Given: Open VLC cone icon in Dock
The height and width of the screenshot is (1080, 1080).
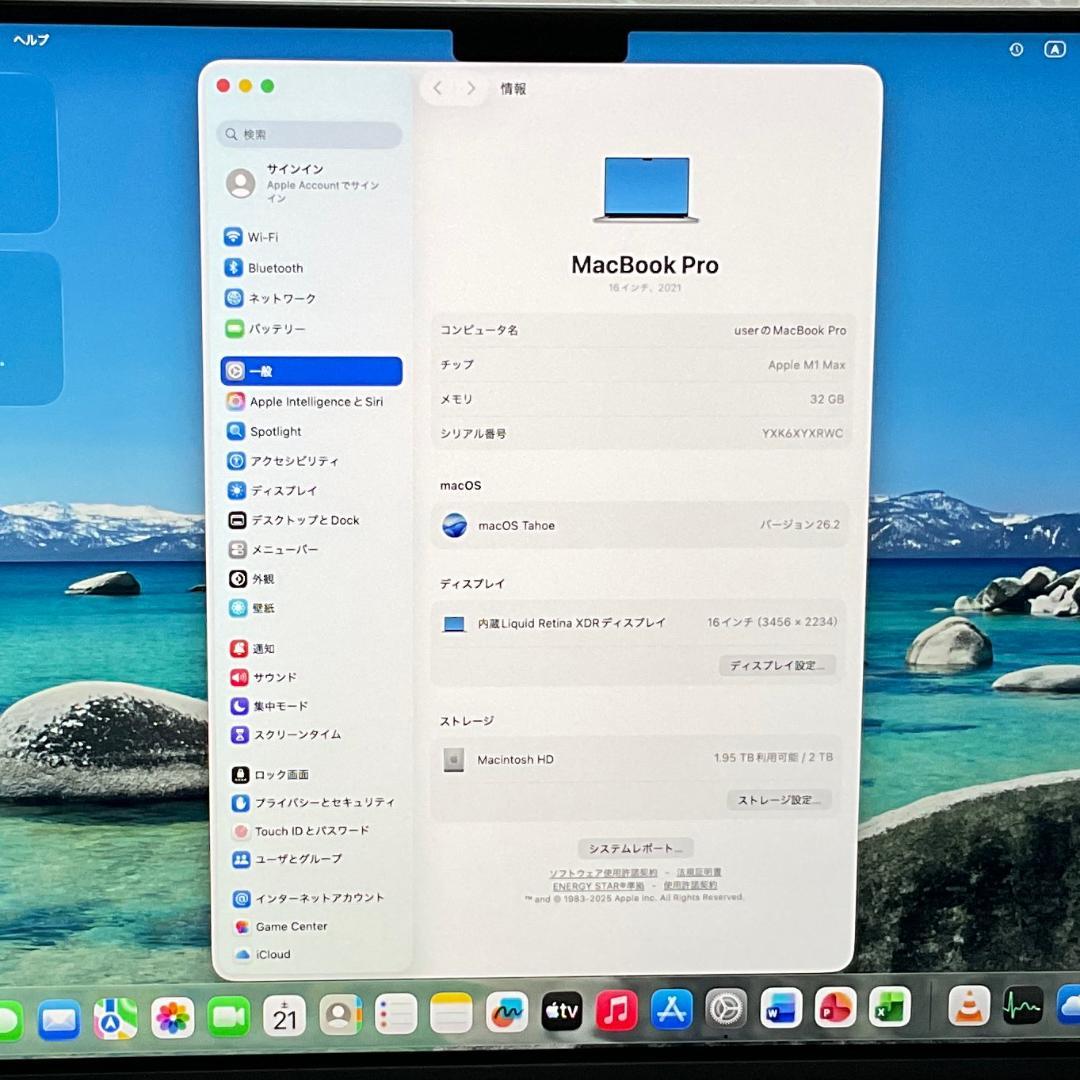Looking at the screenshot, I should click(969, 1006).
